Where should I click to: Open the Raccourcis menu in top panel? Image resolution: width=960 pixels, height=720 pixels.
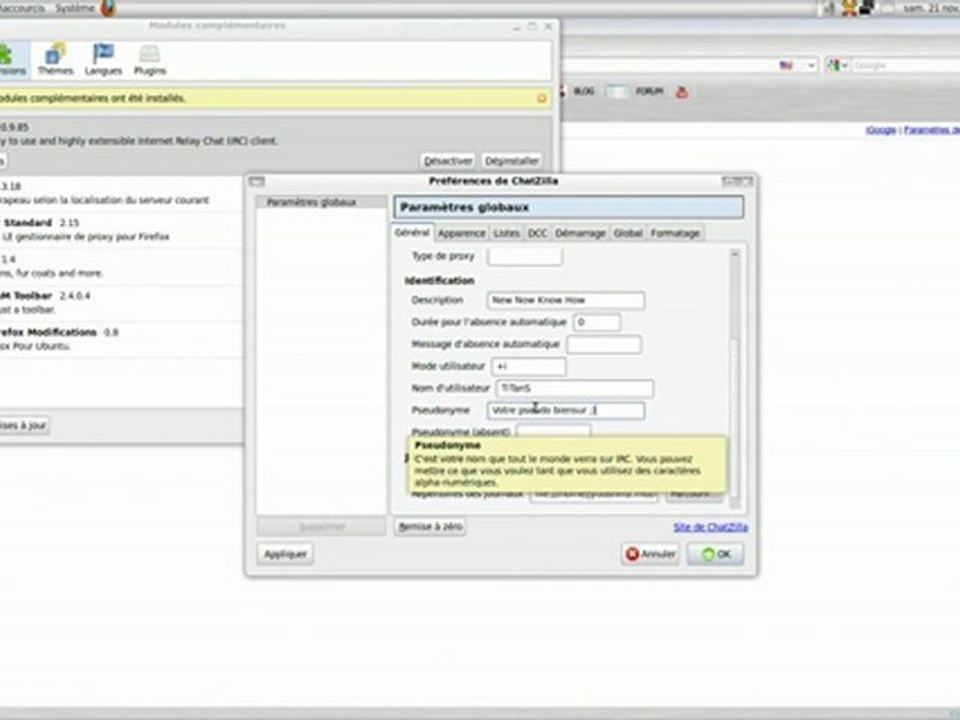[22, 8]
